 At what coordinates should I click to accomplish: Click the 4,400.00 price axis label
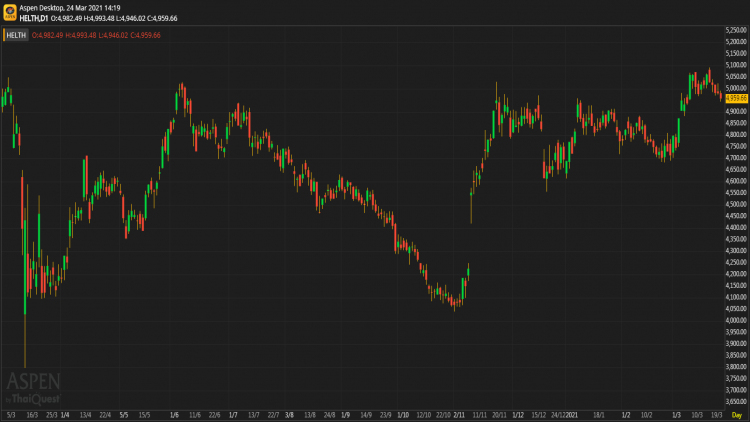point(736,227)
